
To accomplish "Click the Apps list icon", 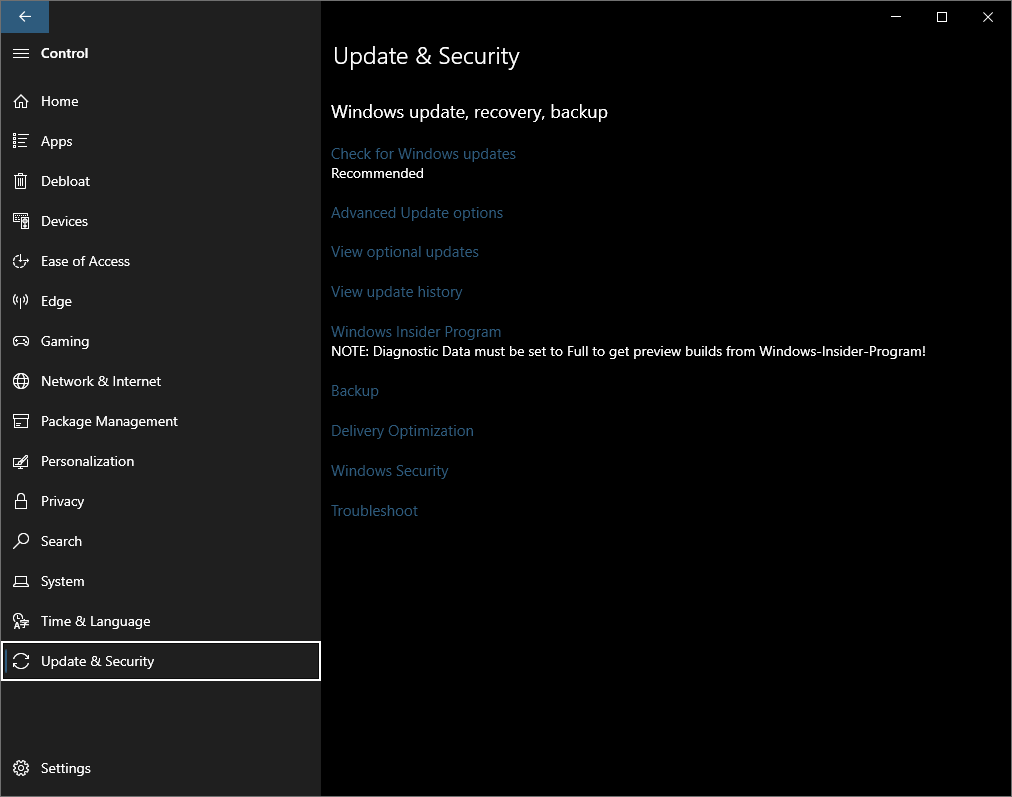I will (21, 141).
